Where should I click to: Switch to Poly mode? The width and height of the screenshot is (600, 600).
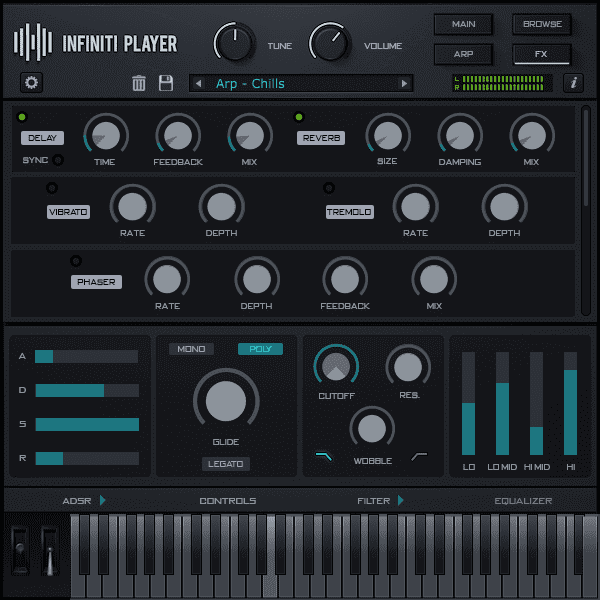(260, 349)
